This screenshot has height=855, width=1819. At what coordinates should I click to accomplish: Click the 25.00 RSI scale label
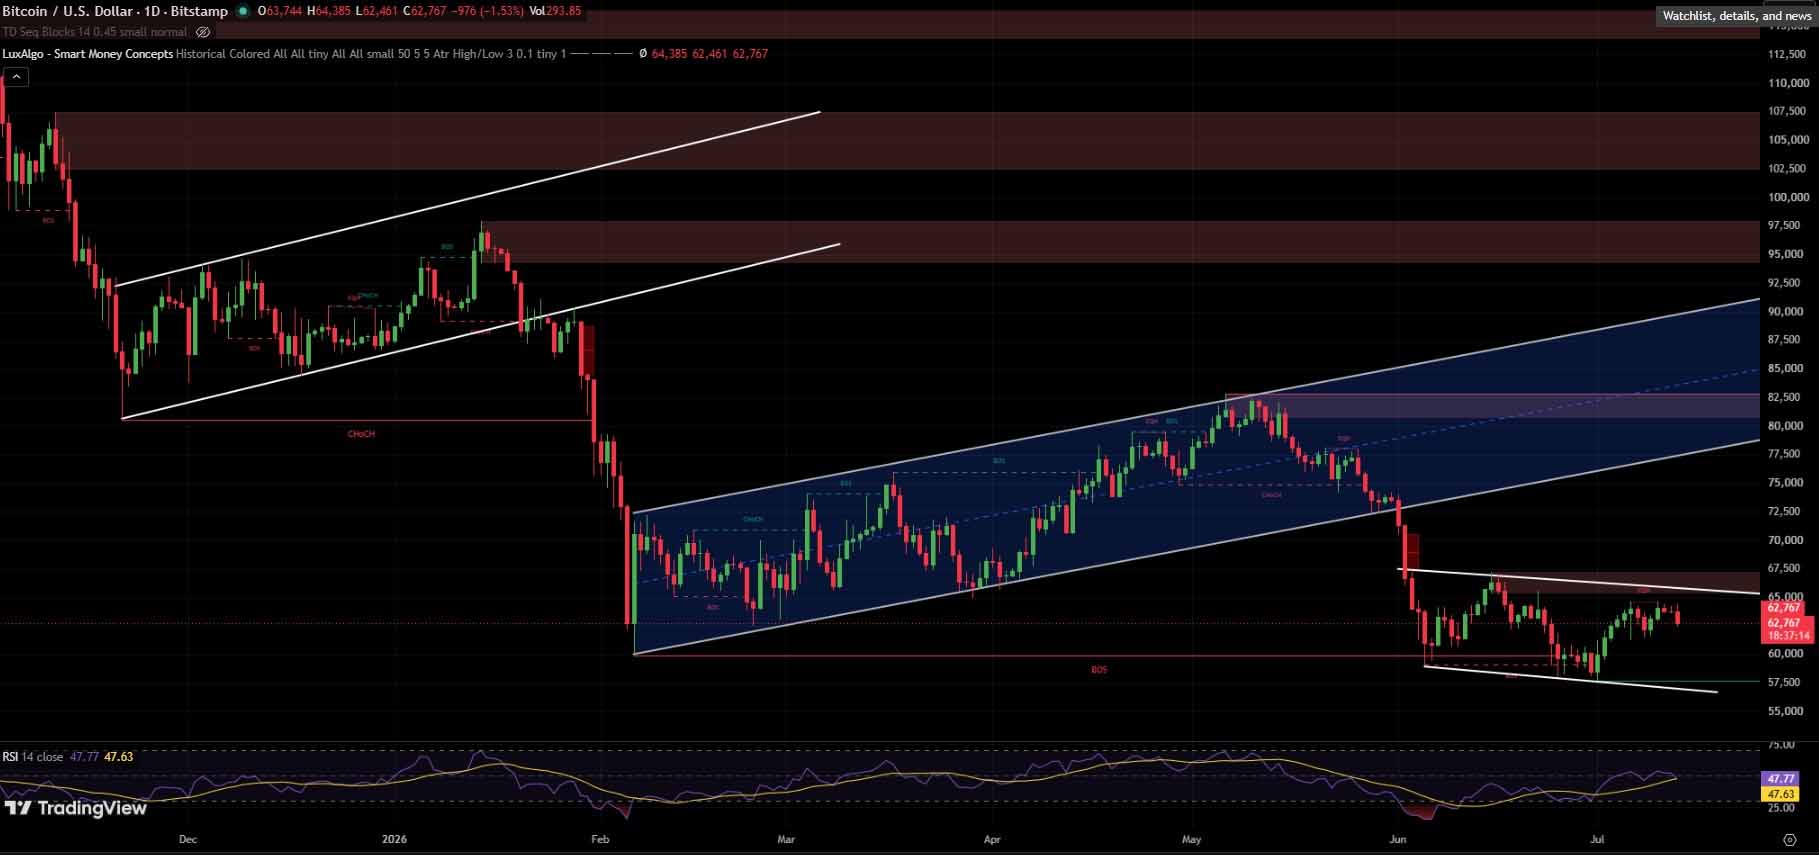(1781, 808)
